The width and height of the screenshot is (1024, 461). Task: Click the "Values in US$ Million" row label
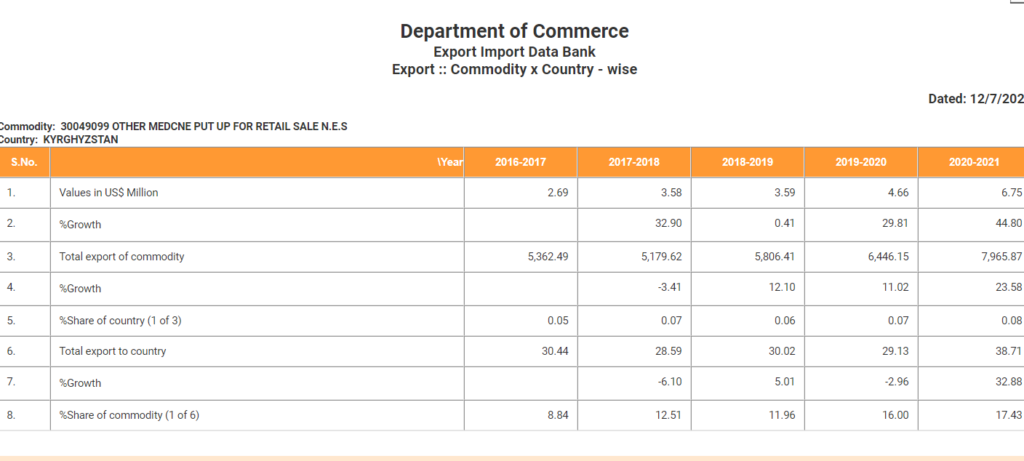(108, 192)
